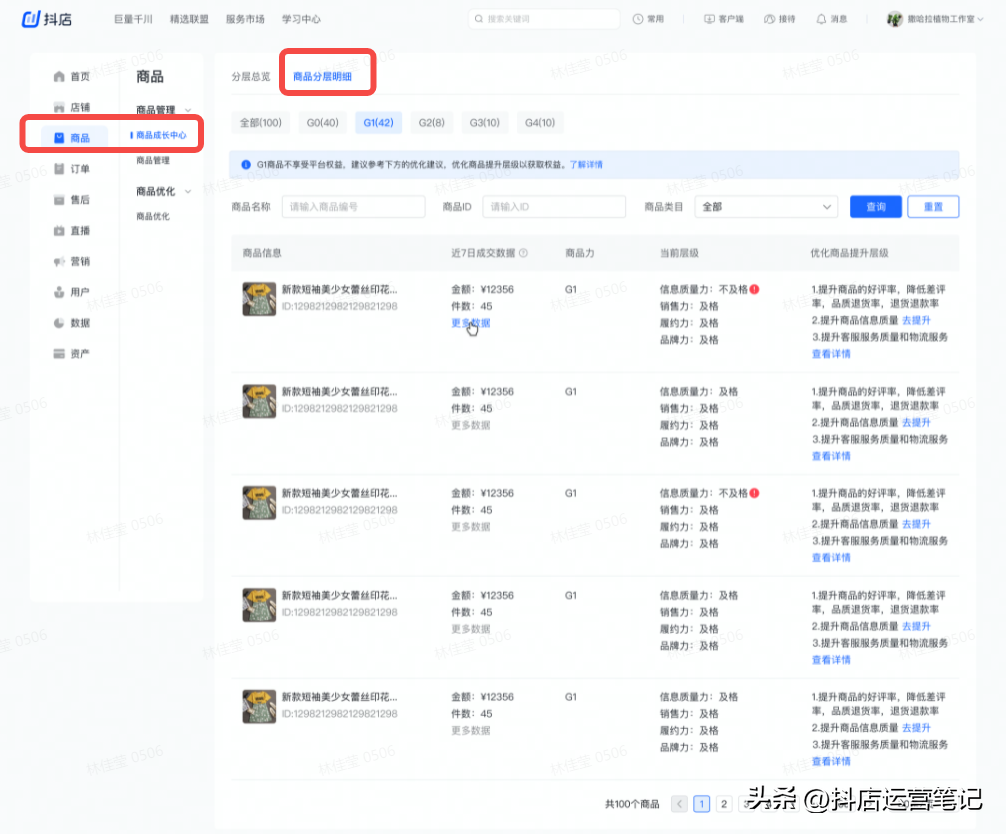Click the 首页 home icon in sidebar
The image size is (1006, 834).
59,77
